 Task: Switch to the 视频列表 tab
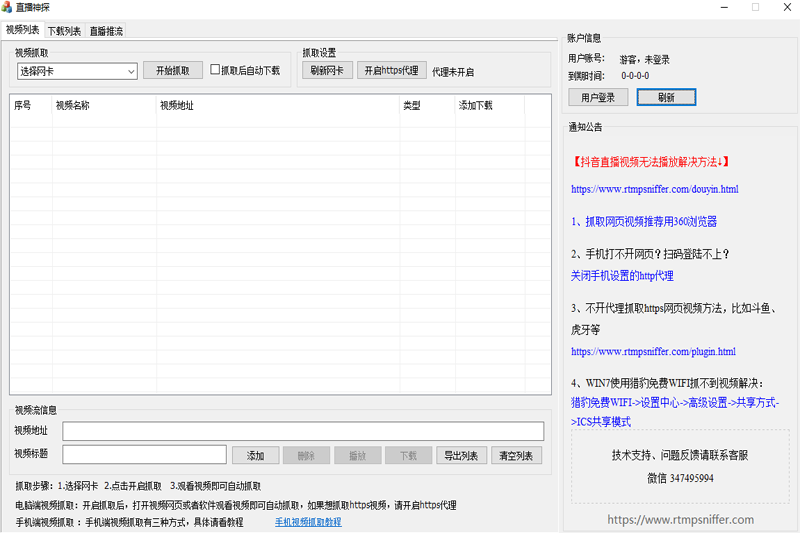[22, 30]
